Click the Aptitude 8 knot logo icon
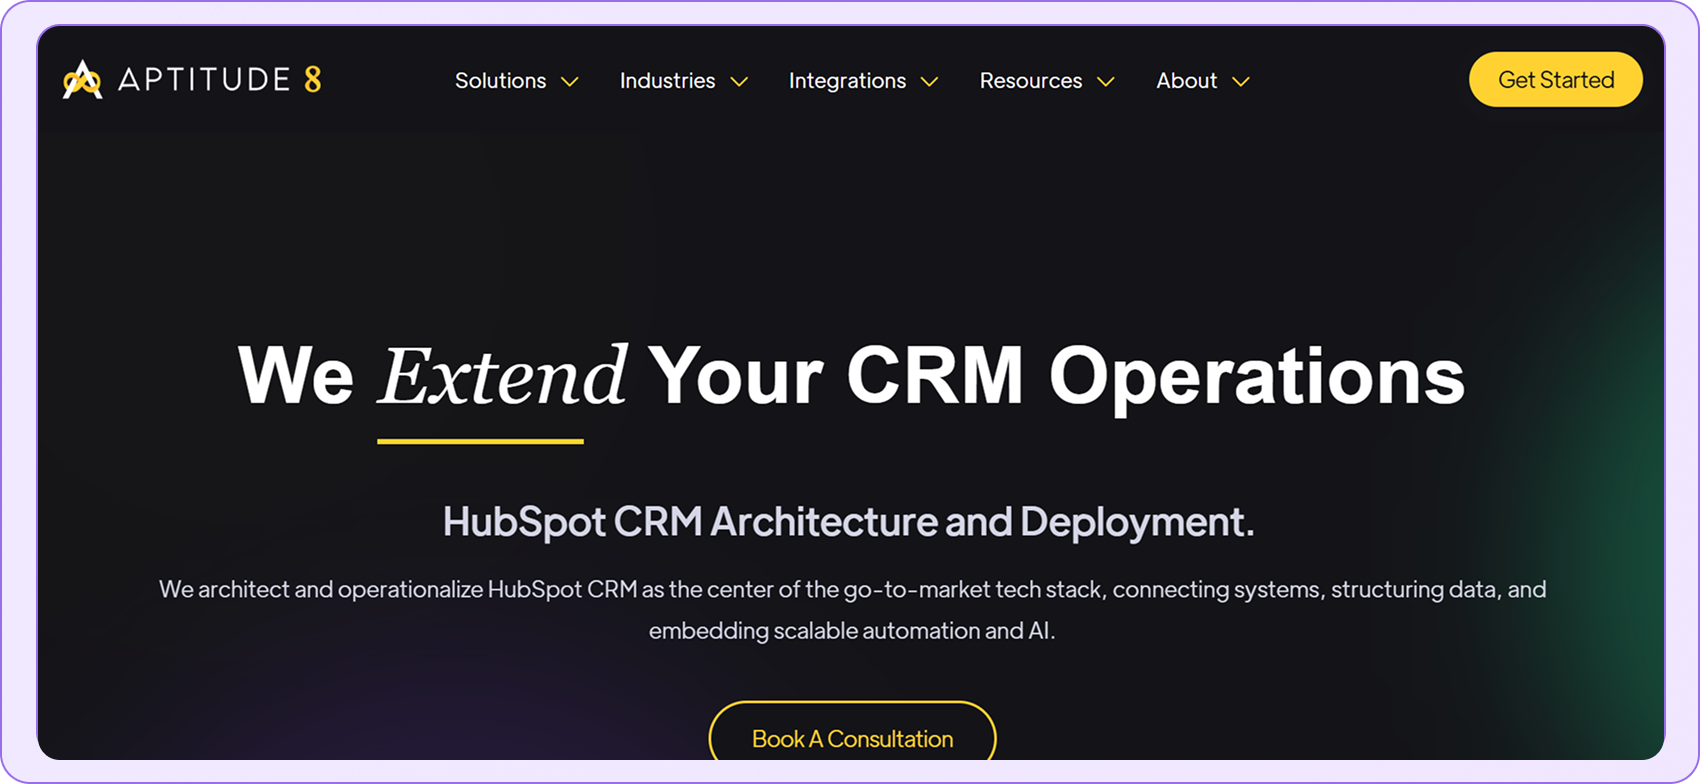 point(82,80)
